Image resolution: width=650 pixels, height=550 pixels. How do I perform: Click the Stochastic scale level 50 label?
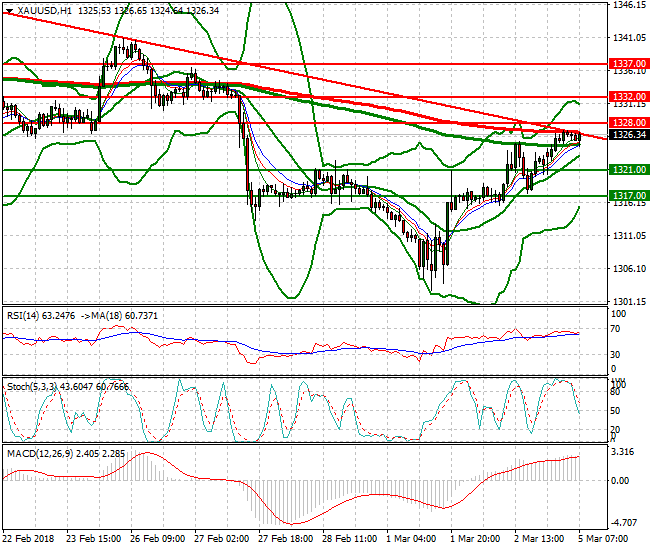616,411
